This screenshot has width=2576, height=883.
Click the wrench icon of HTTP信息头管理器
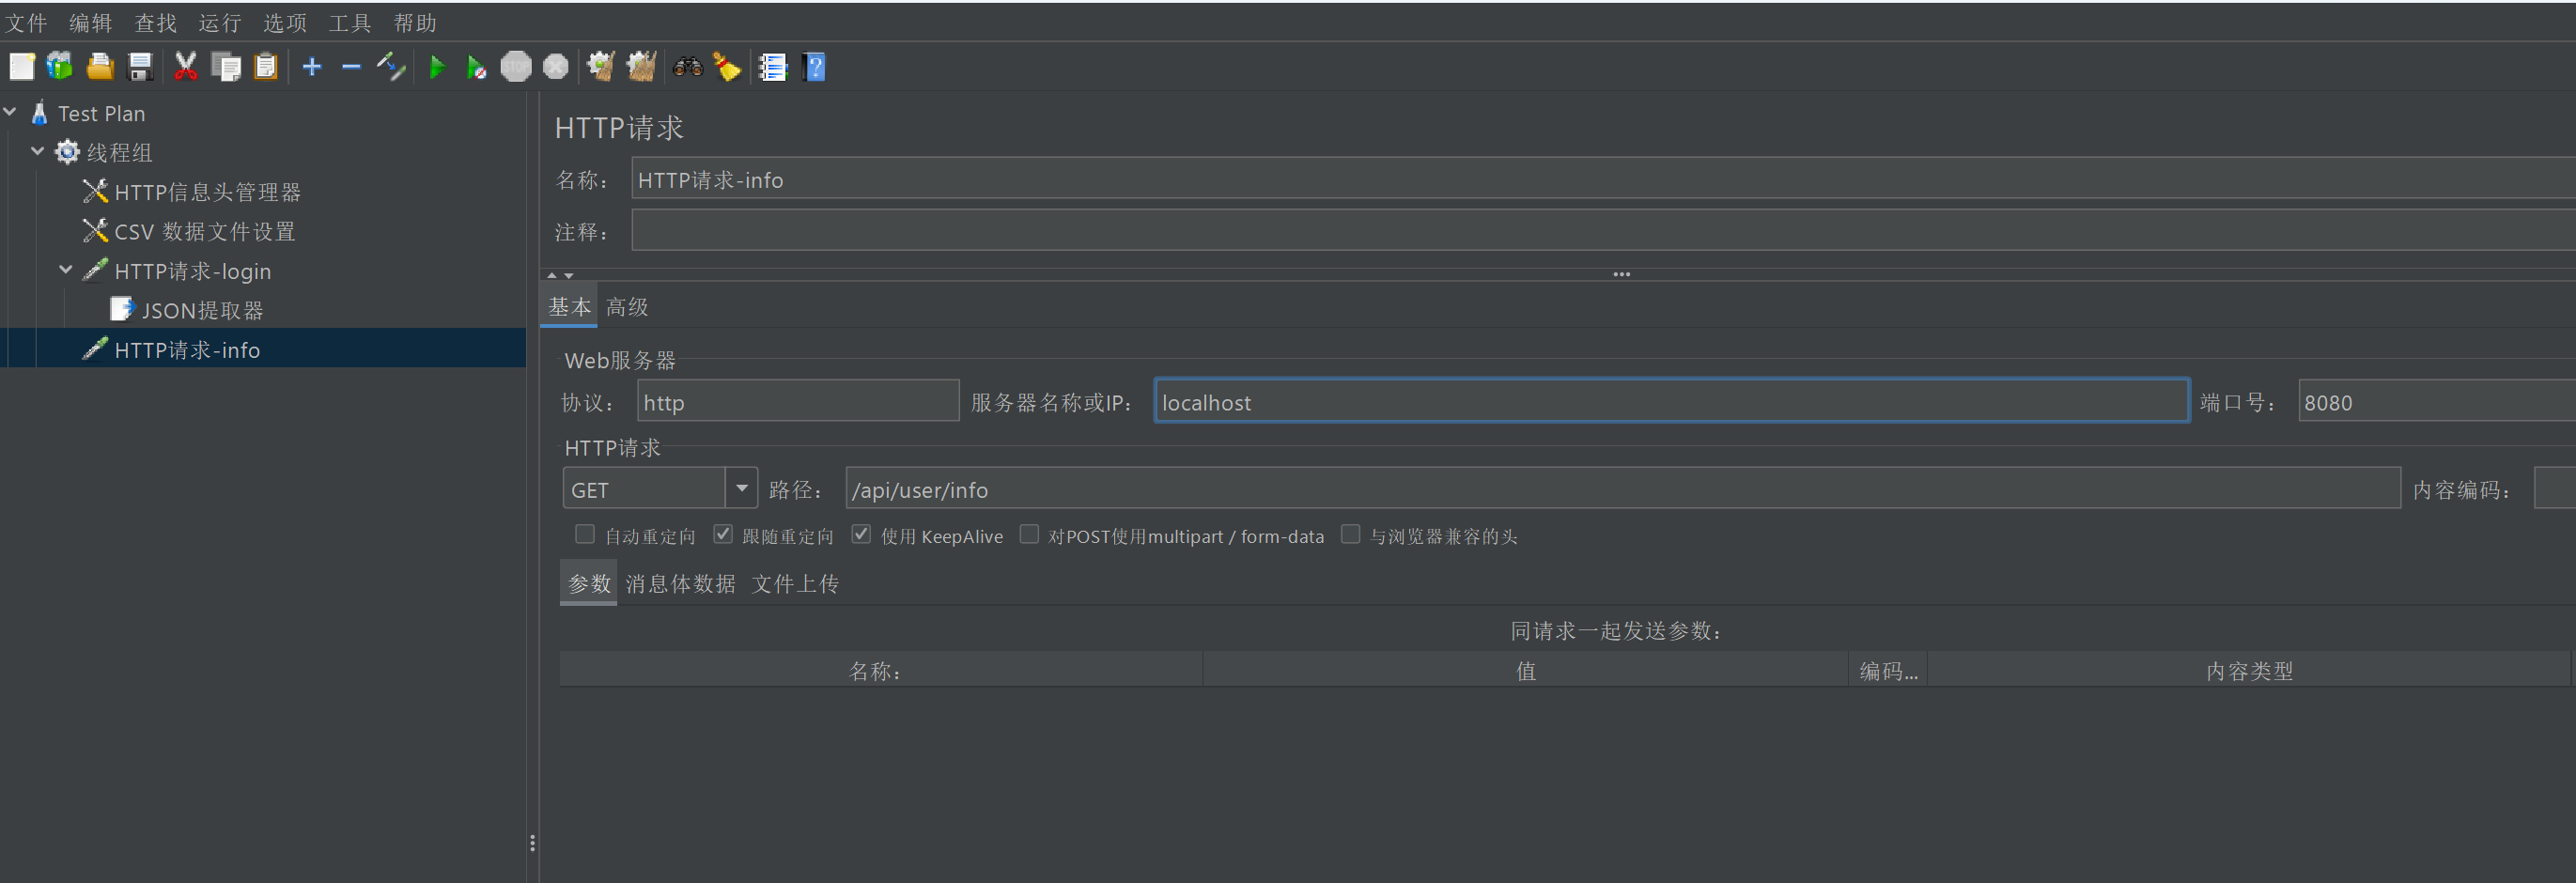click(x=95, y=190)
